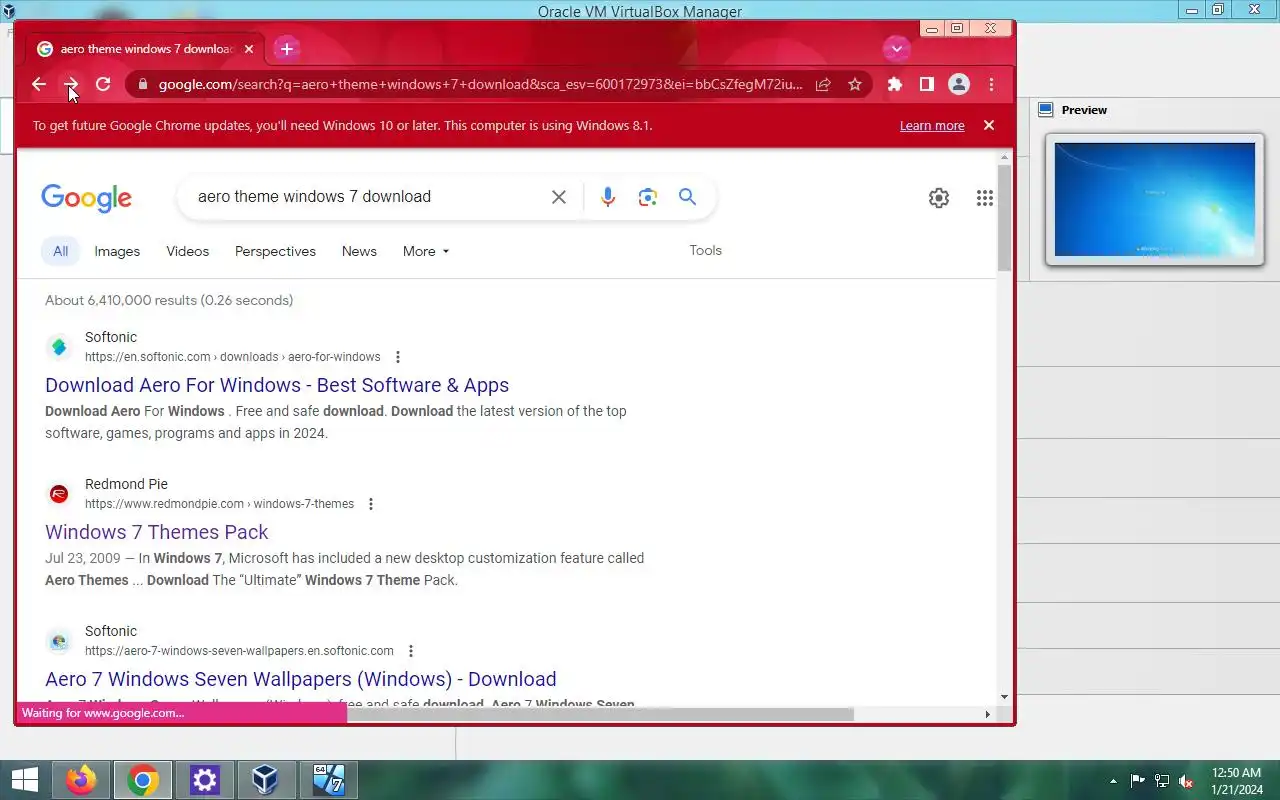Viewport: 1280px width, 800px height.
Task: Open the share page icon in address bar
Action: [823, 85]
